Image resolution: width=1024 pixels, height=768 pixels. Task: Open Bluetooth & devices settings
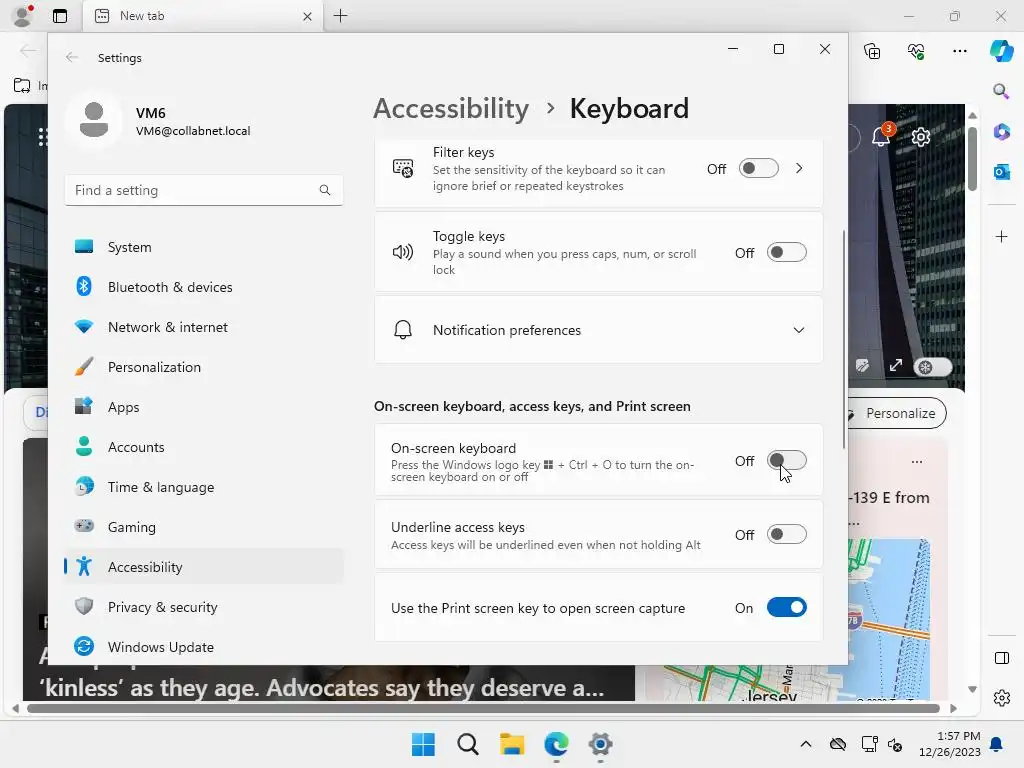coord(204,287)
